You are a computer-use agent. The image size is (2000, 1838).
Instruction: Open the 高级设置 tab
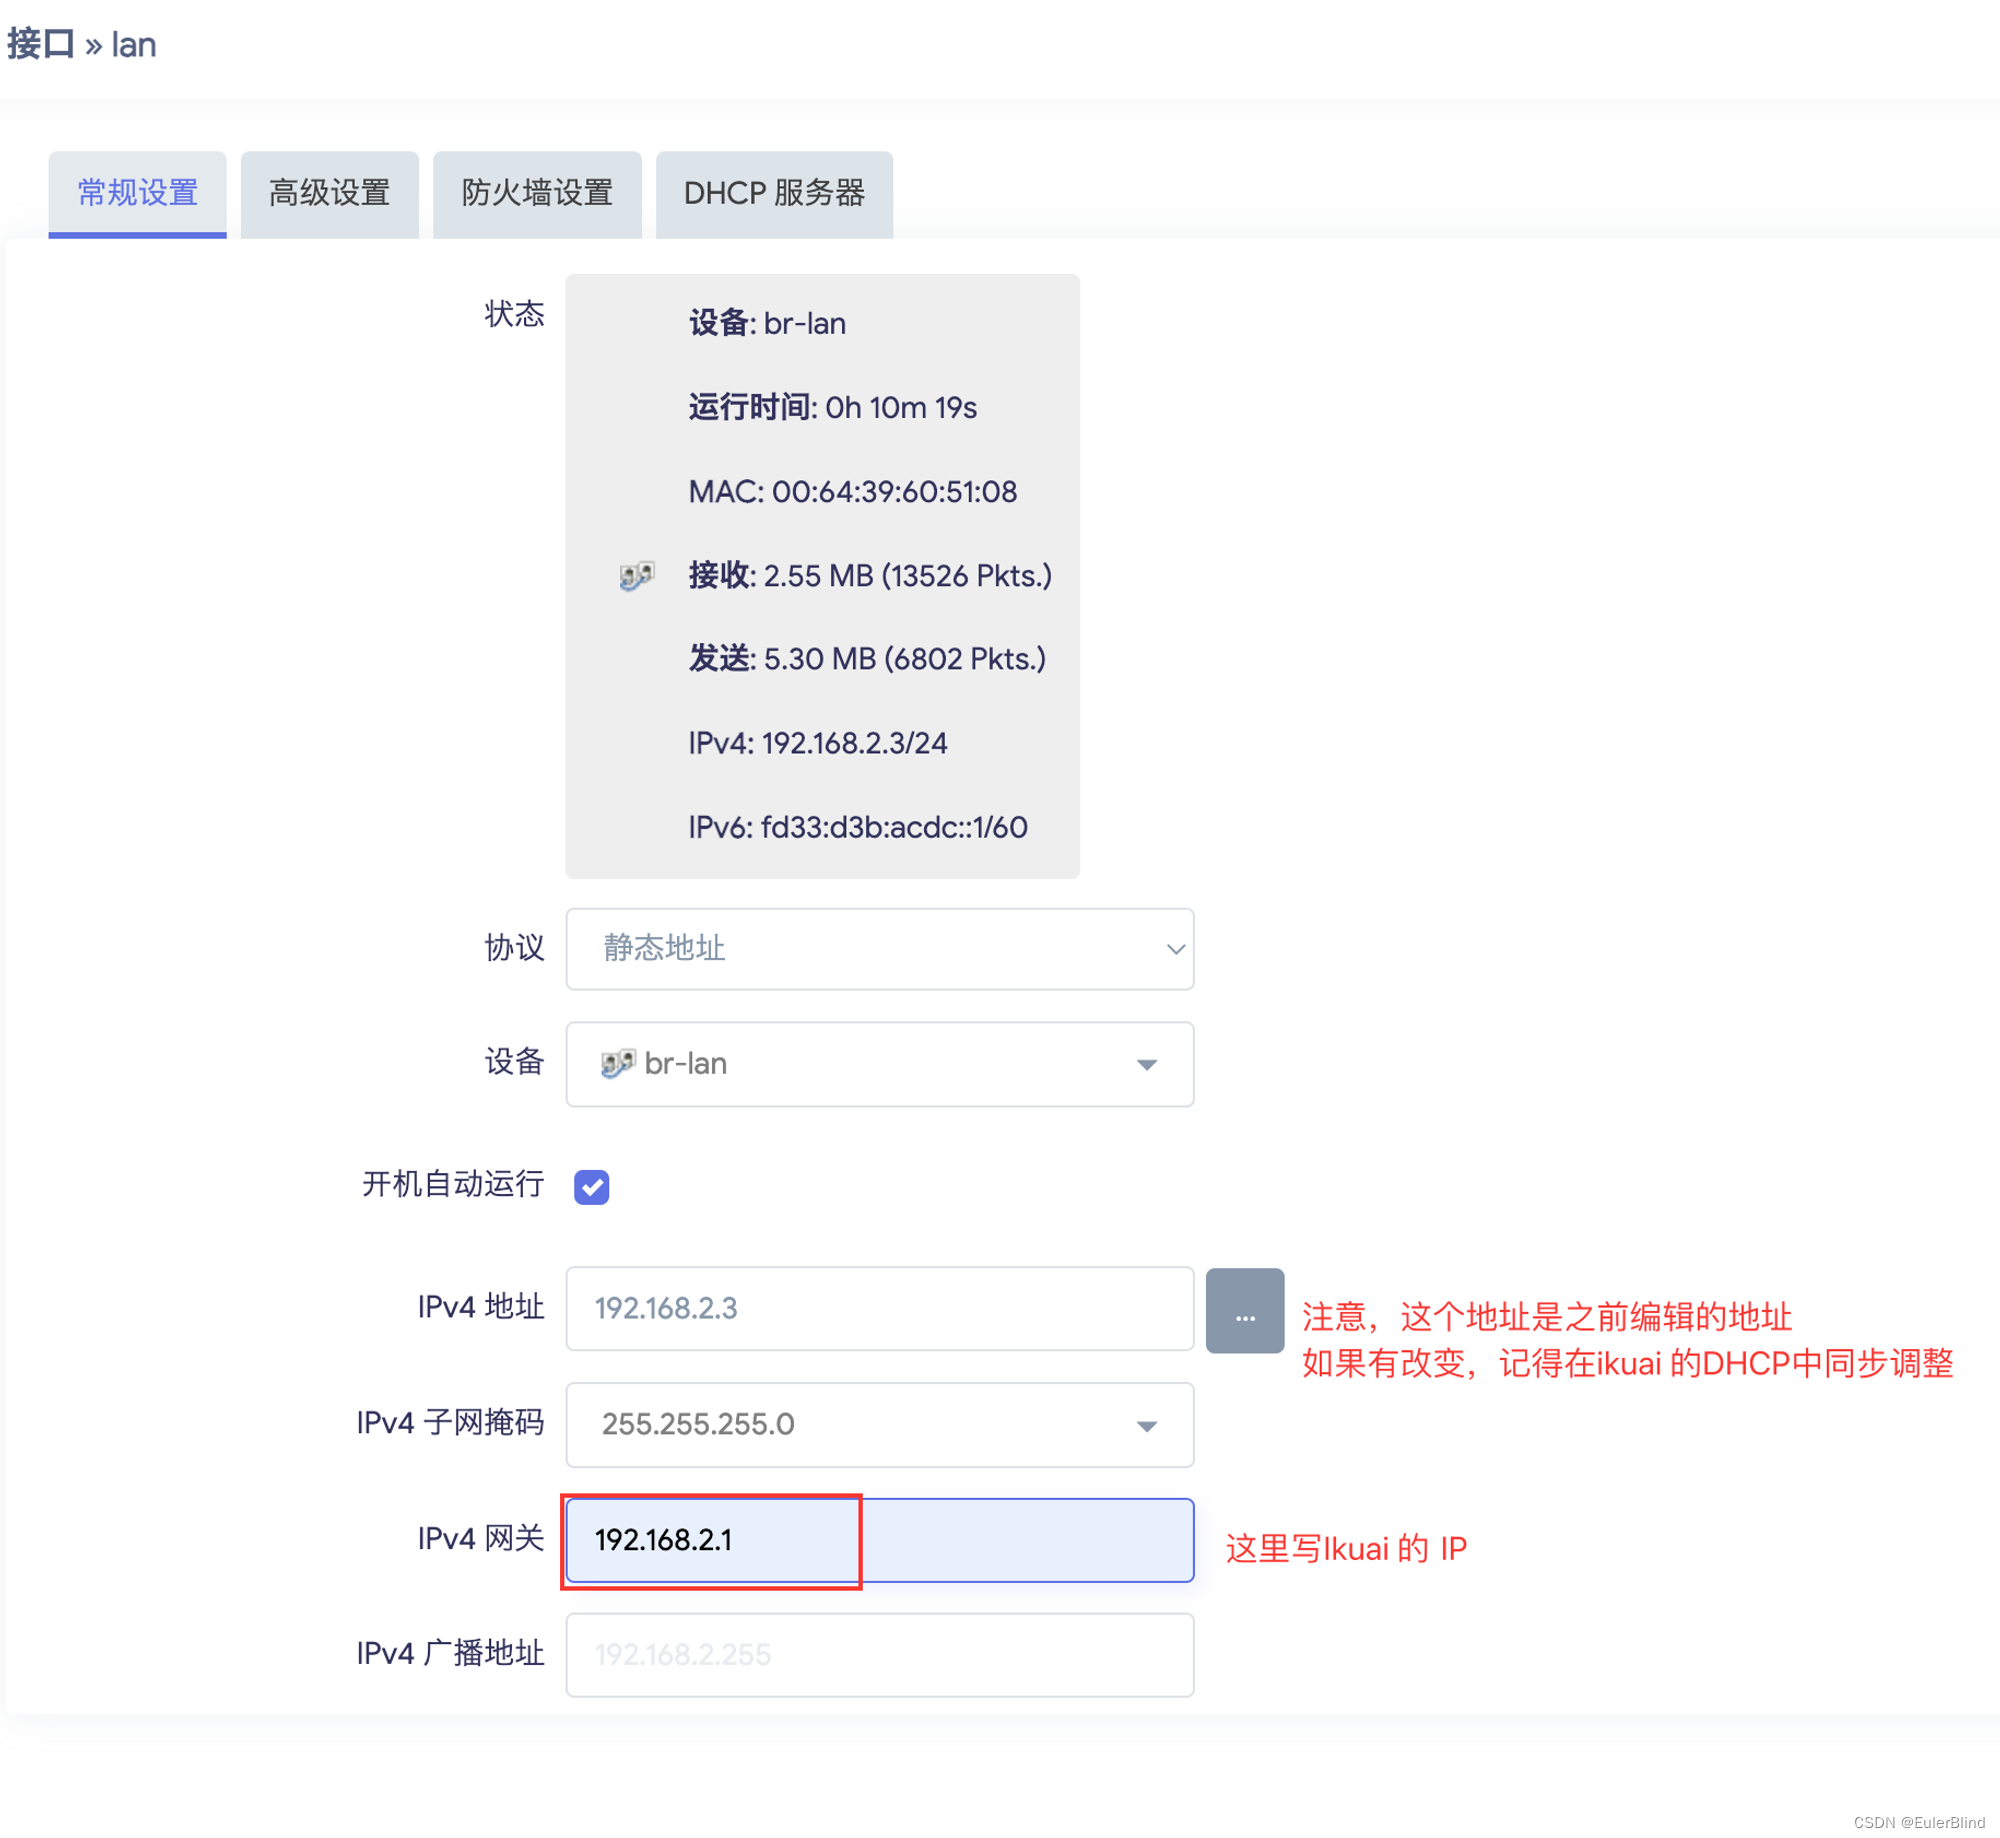pos(329,194)
